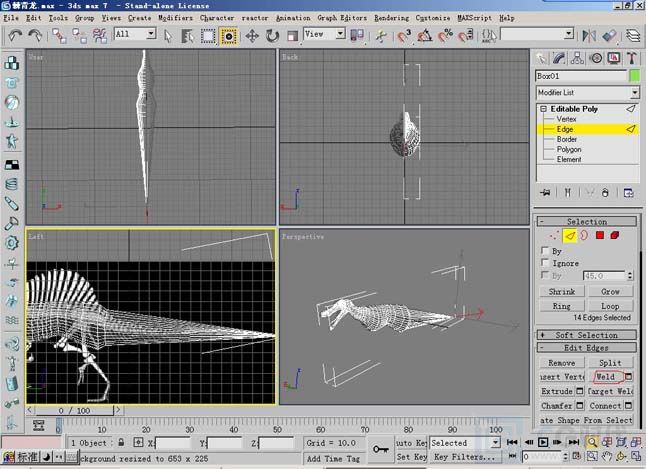The height and width of the screenshot is (469, 646).
Task: Activate the Select and Move tool
Action: 252,36
